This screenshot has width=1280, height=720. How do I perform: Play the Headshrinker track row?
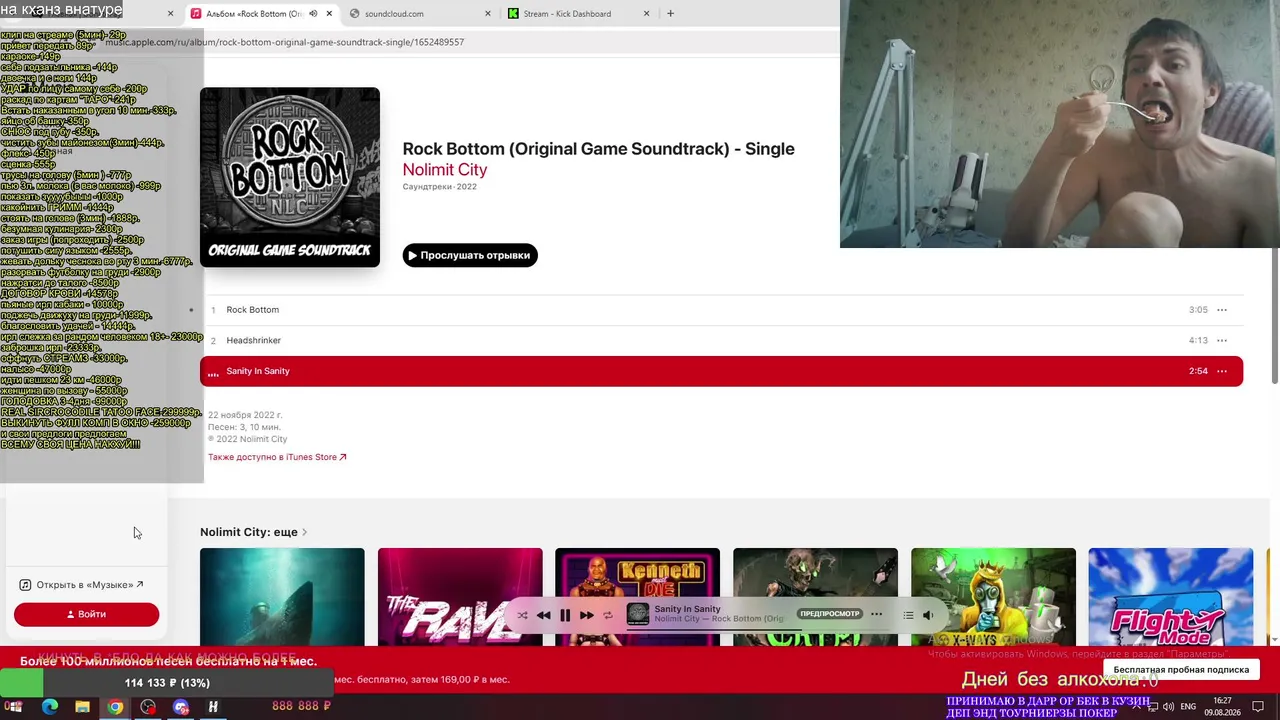click(721, 340)
